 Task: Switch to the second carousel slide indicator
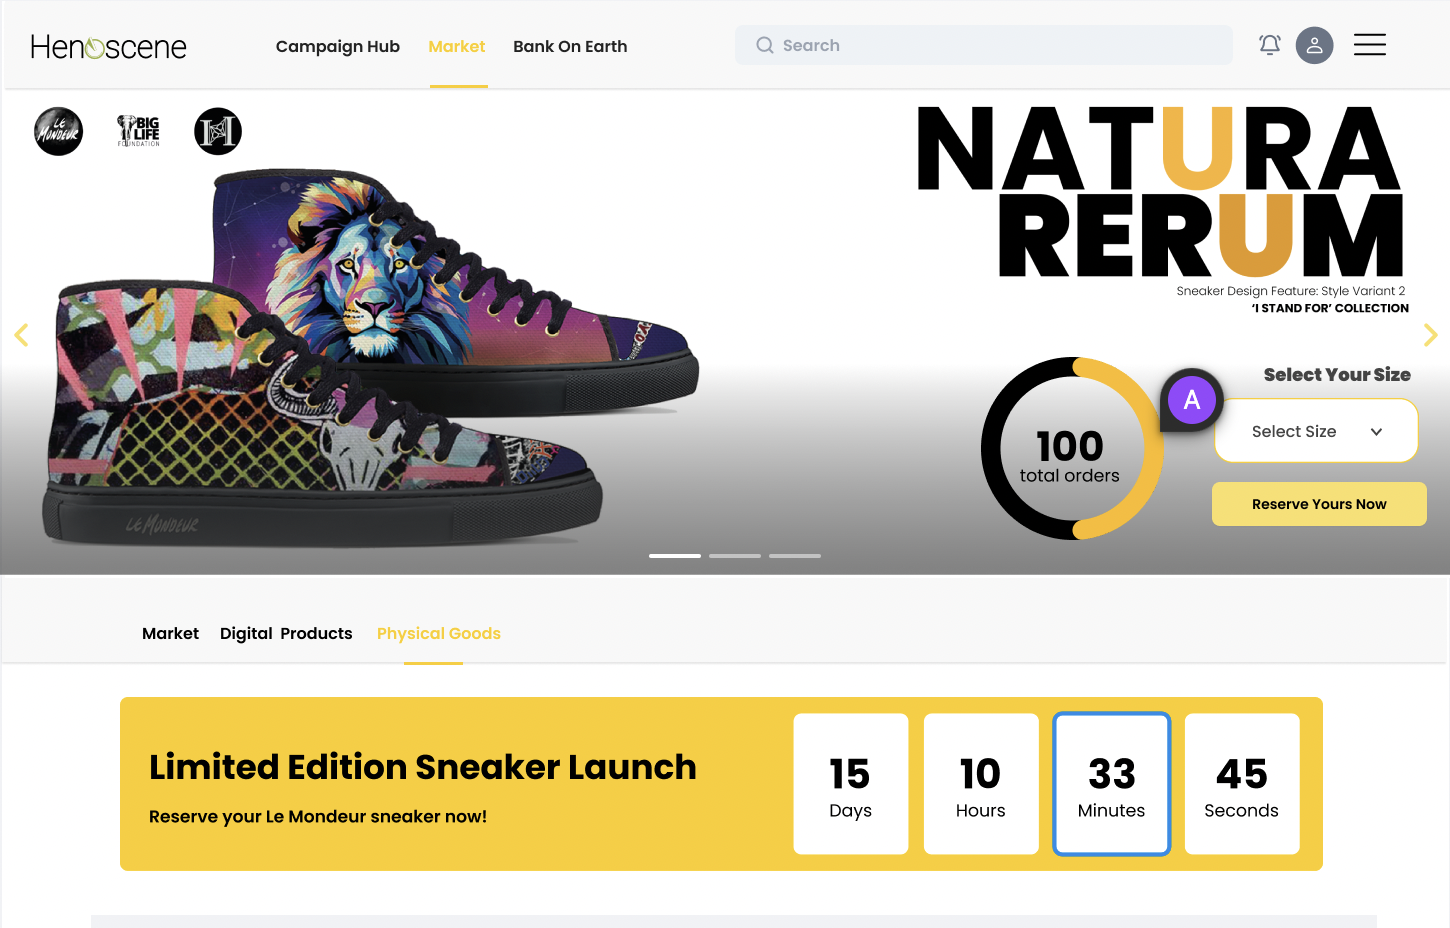point(735,556)
